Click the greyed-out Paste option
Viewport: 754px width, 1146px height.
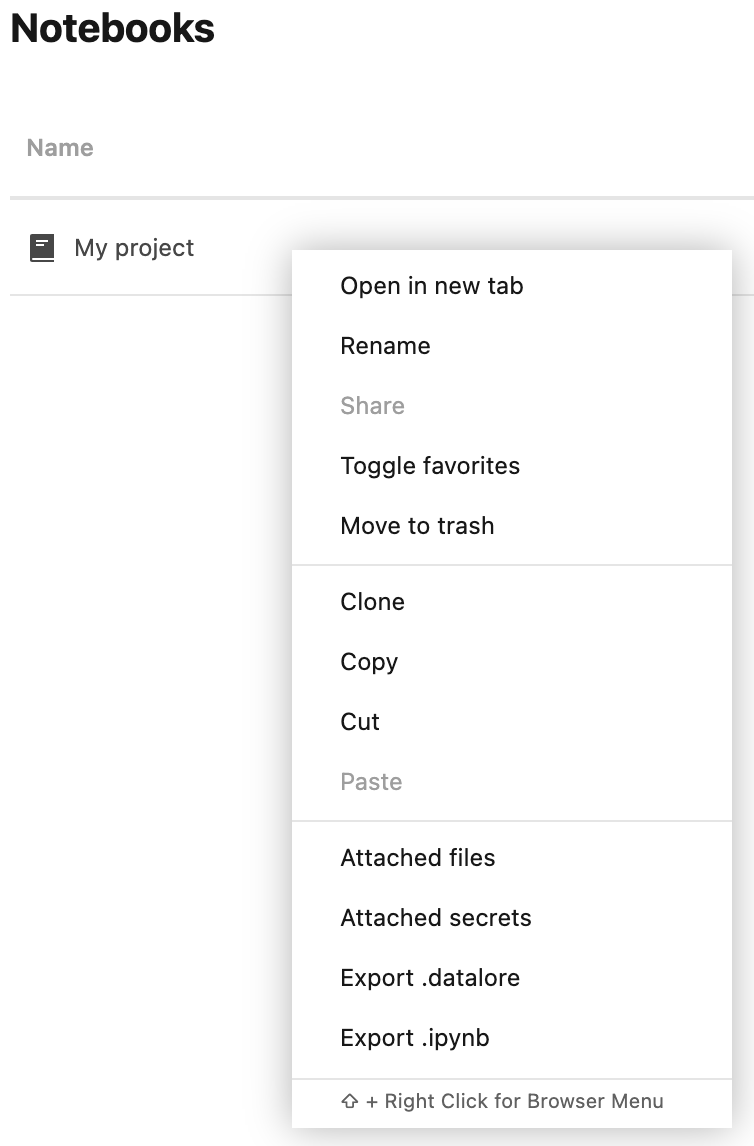pos(371,782)
